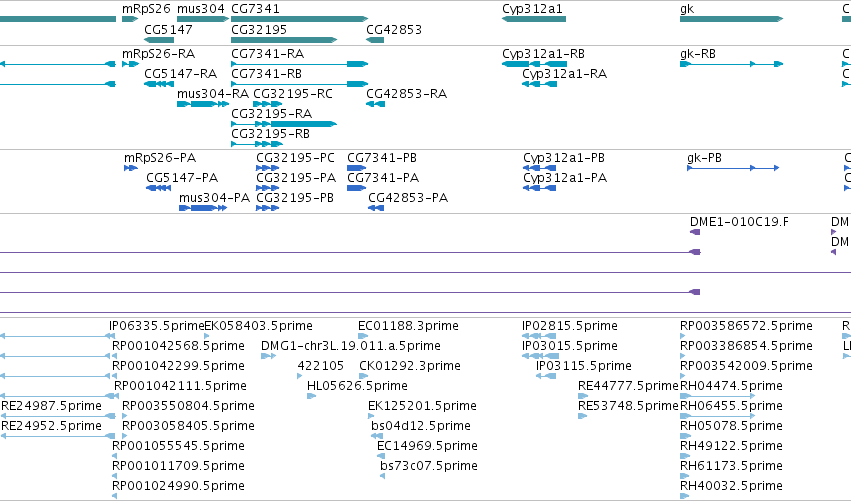Click DMG1-chr3L.19.011.a.5prime feature
Screen dimensions: 851x501
268,357
